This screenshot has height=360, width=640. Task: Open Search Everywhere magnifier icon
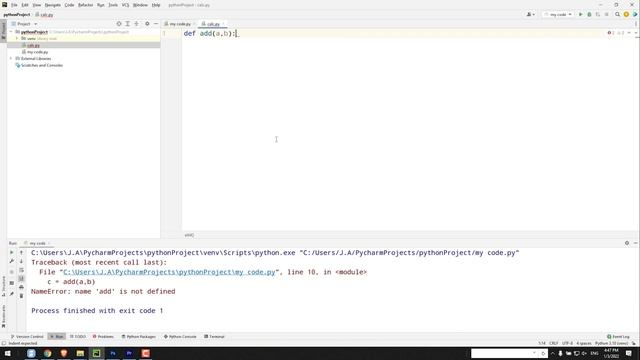[617, 14]
